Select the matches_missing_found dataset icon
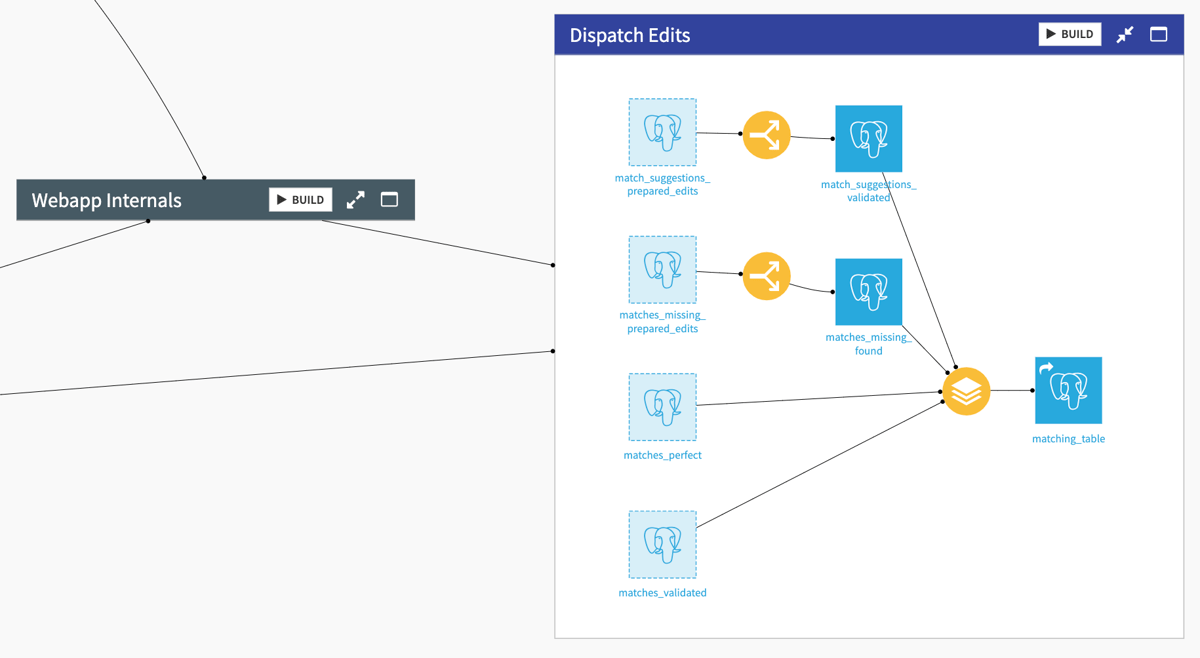This screenshot has height=658, width=1200. pyautogui.click(x=868, y=292)
